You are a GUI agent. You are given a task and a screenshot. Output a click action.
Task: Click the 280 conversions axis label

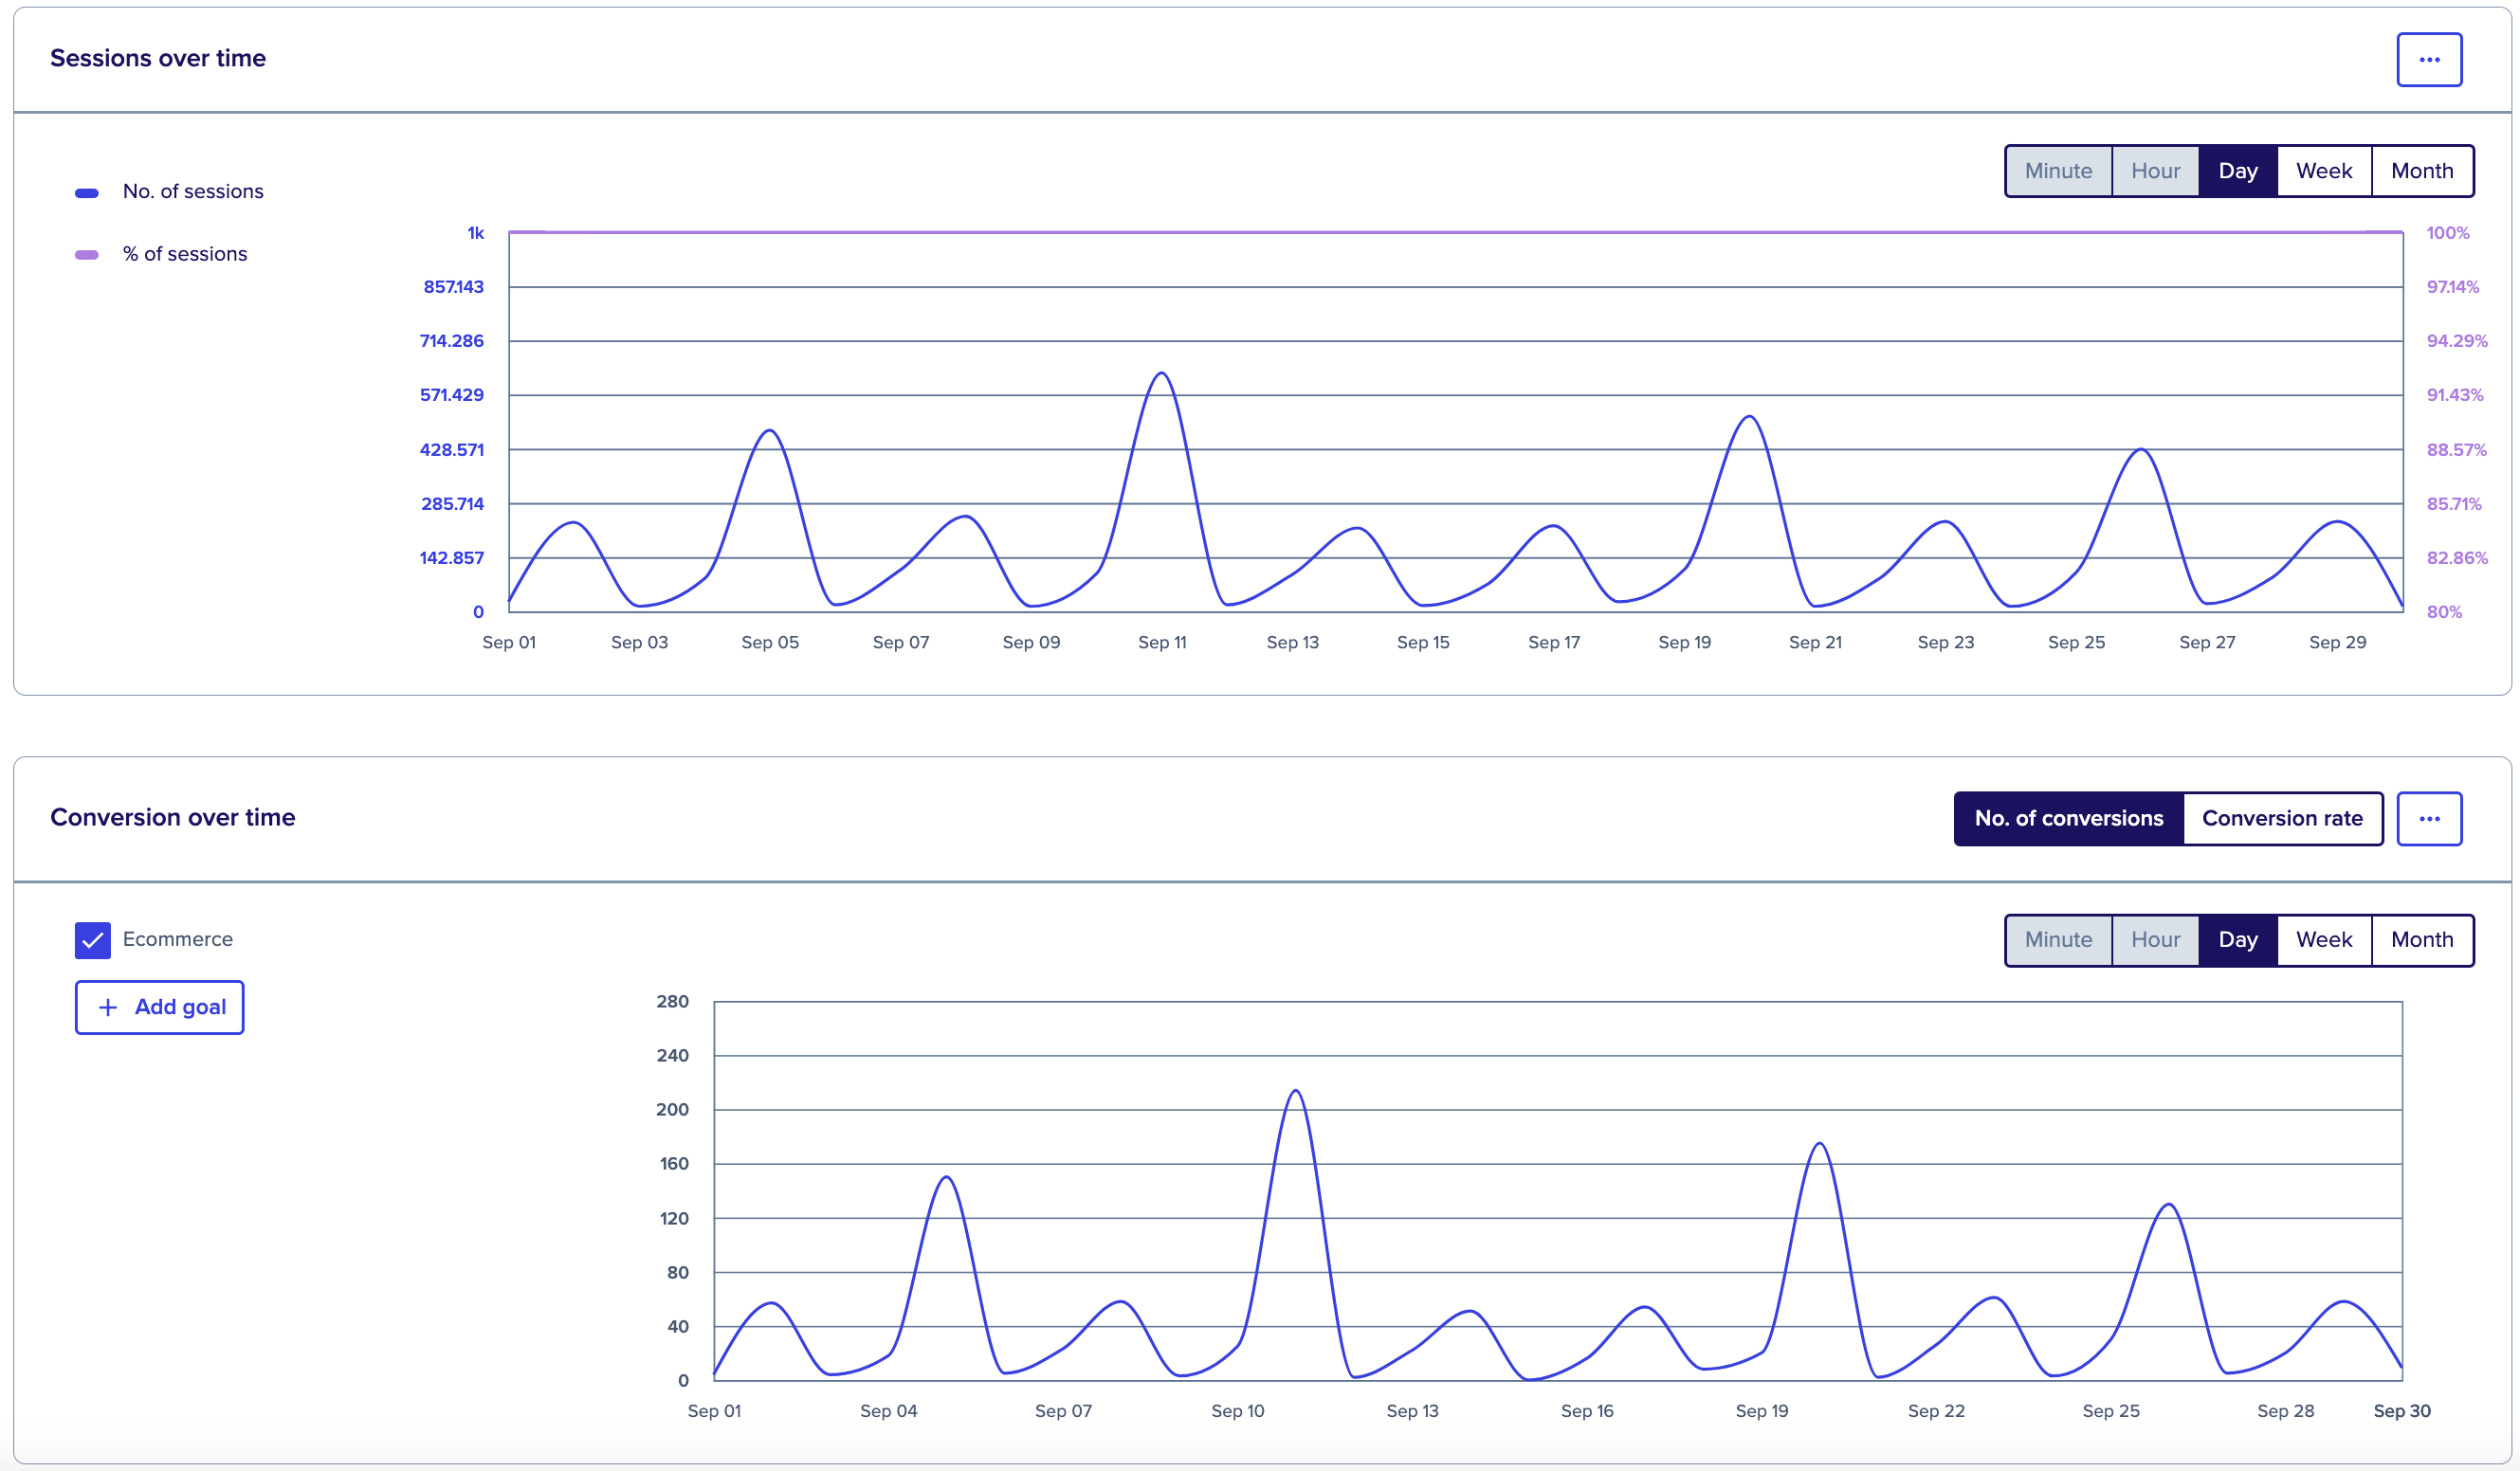pyautogui.click(x=672, y=1002)
